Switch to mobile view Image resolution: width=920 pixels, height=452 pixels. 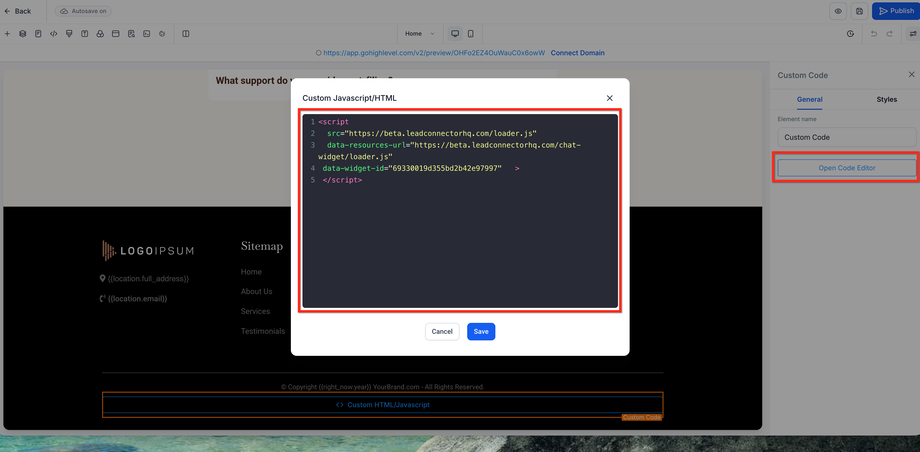click(x=470, y=34)
